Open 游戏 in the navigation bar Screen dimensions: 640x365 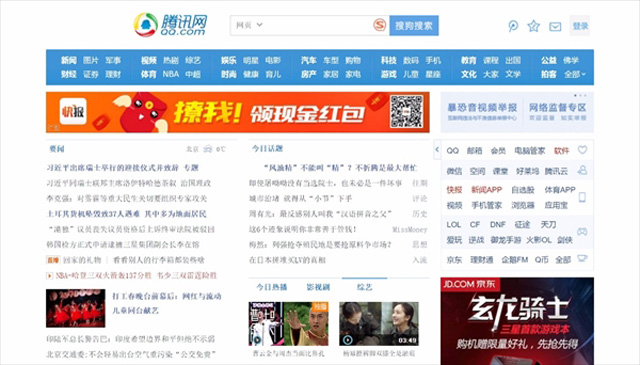click(389, 74)
